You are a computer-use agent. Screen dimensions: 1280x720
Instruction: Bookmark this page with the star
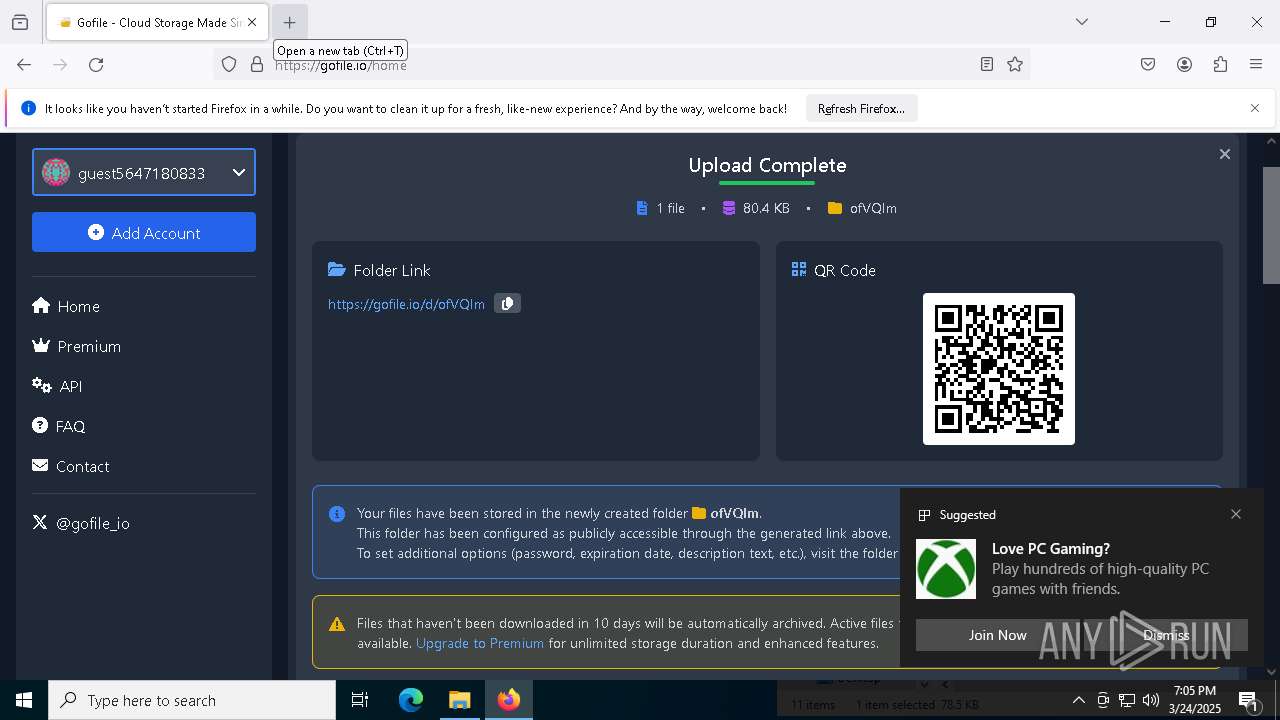1015,65
